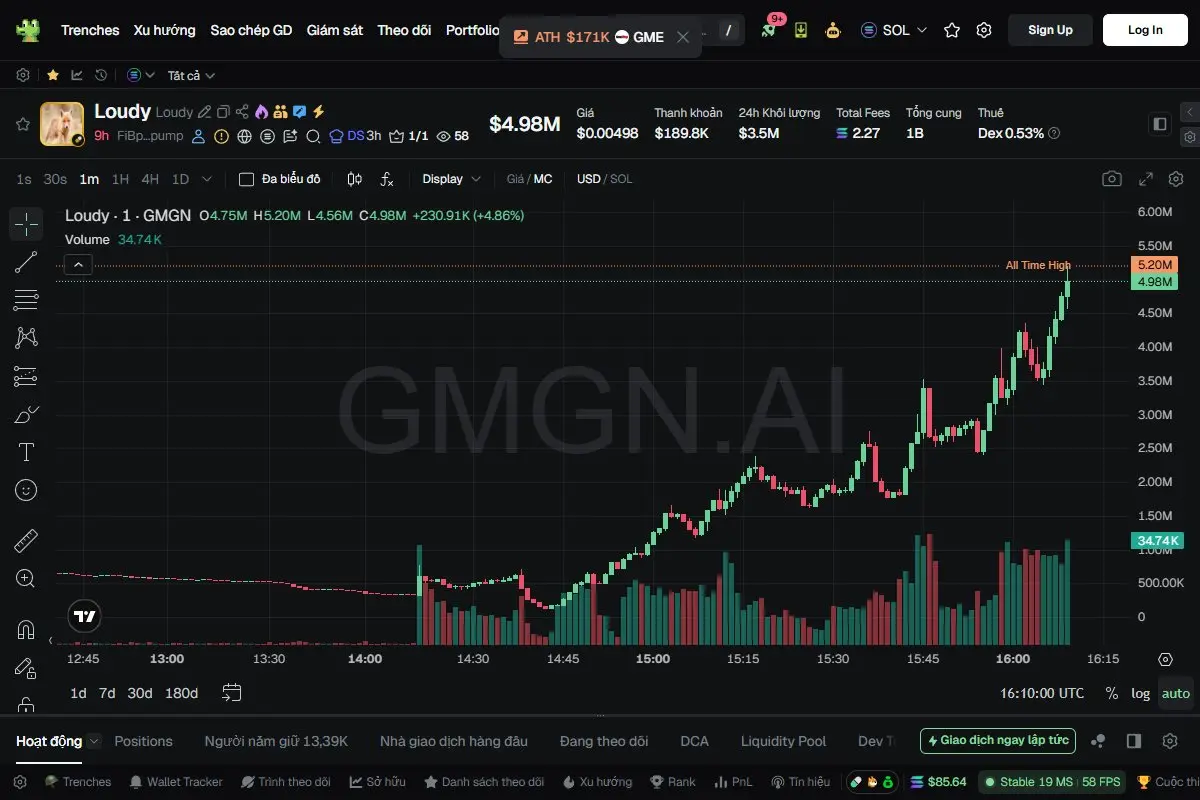This screenshot has height=800, width=1200.
Task: Open the website globe icon for Loudy
Action: click(244, 136)
